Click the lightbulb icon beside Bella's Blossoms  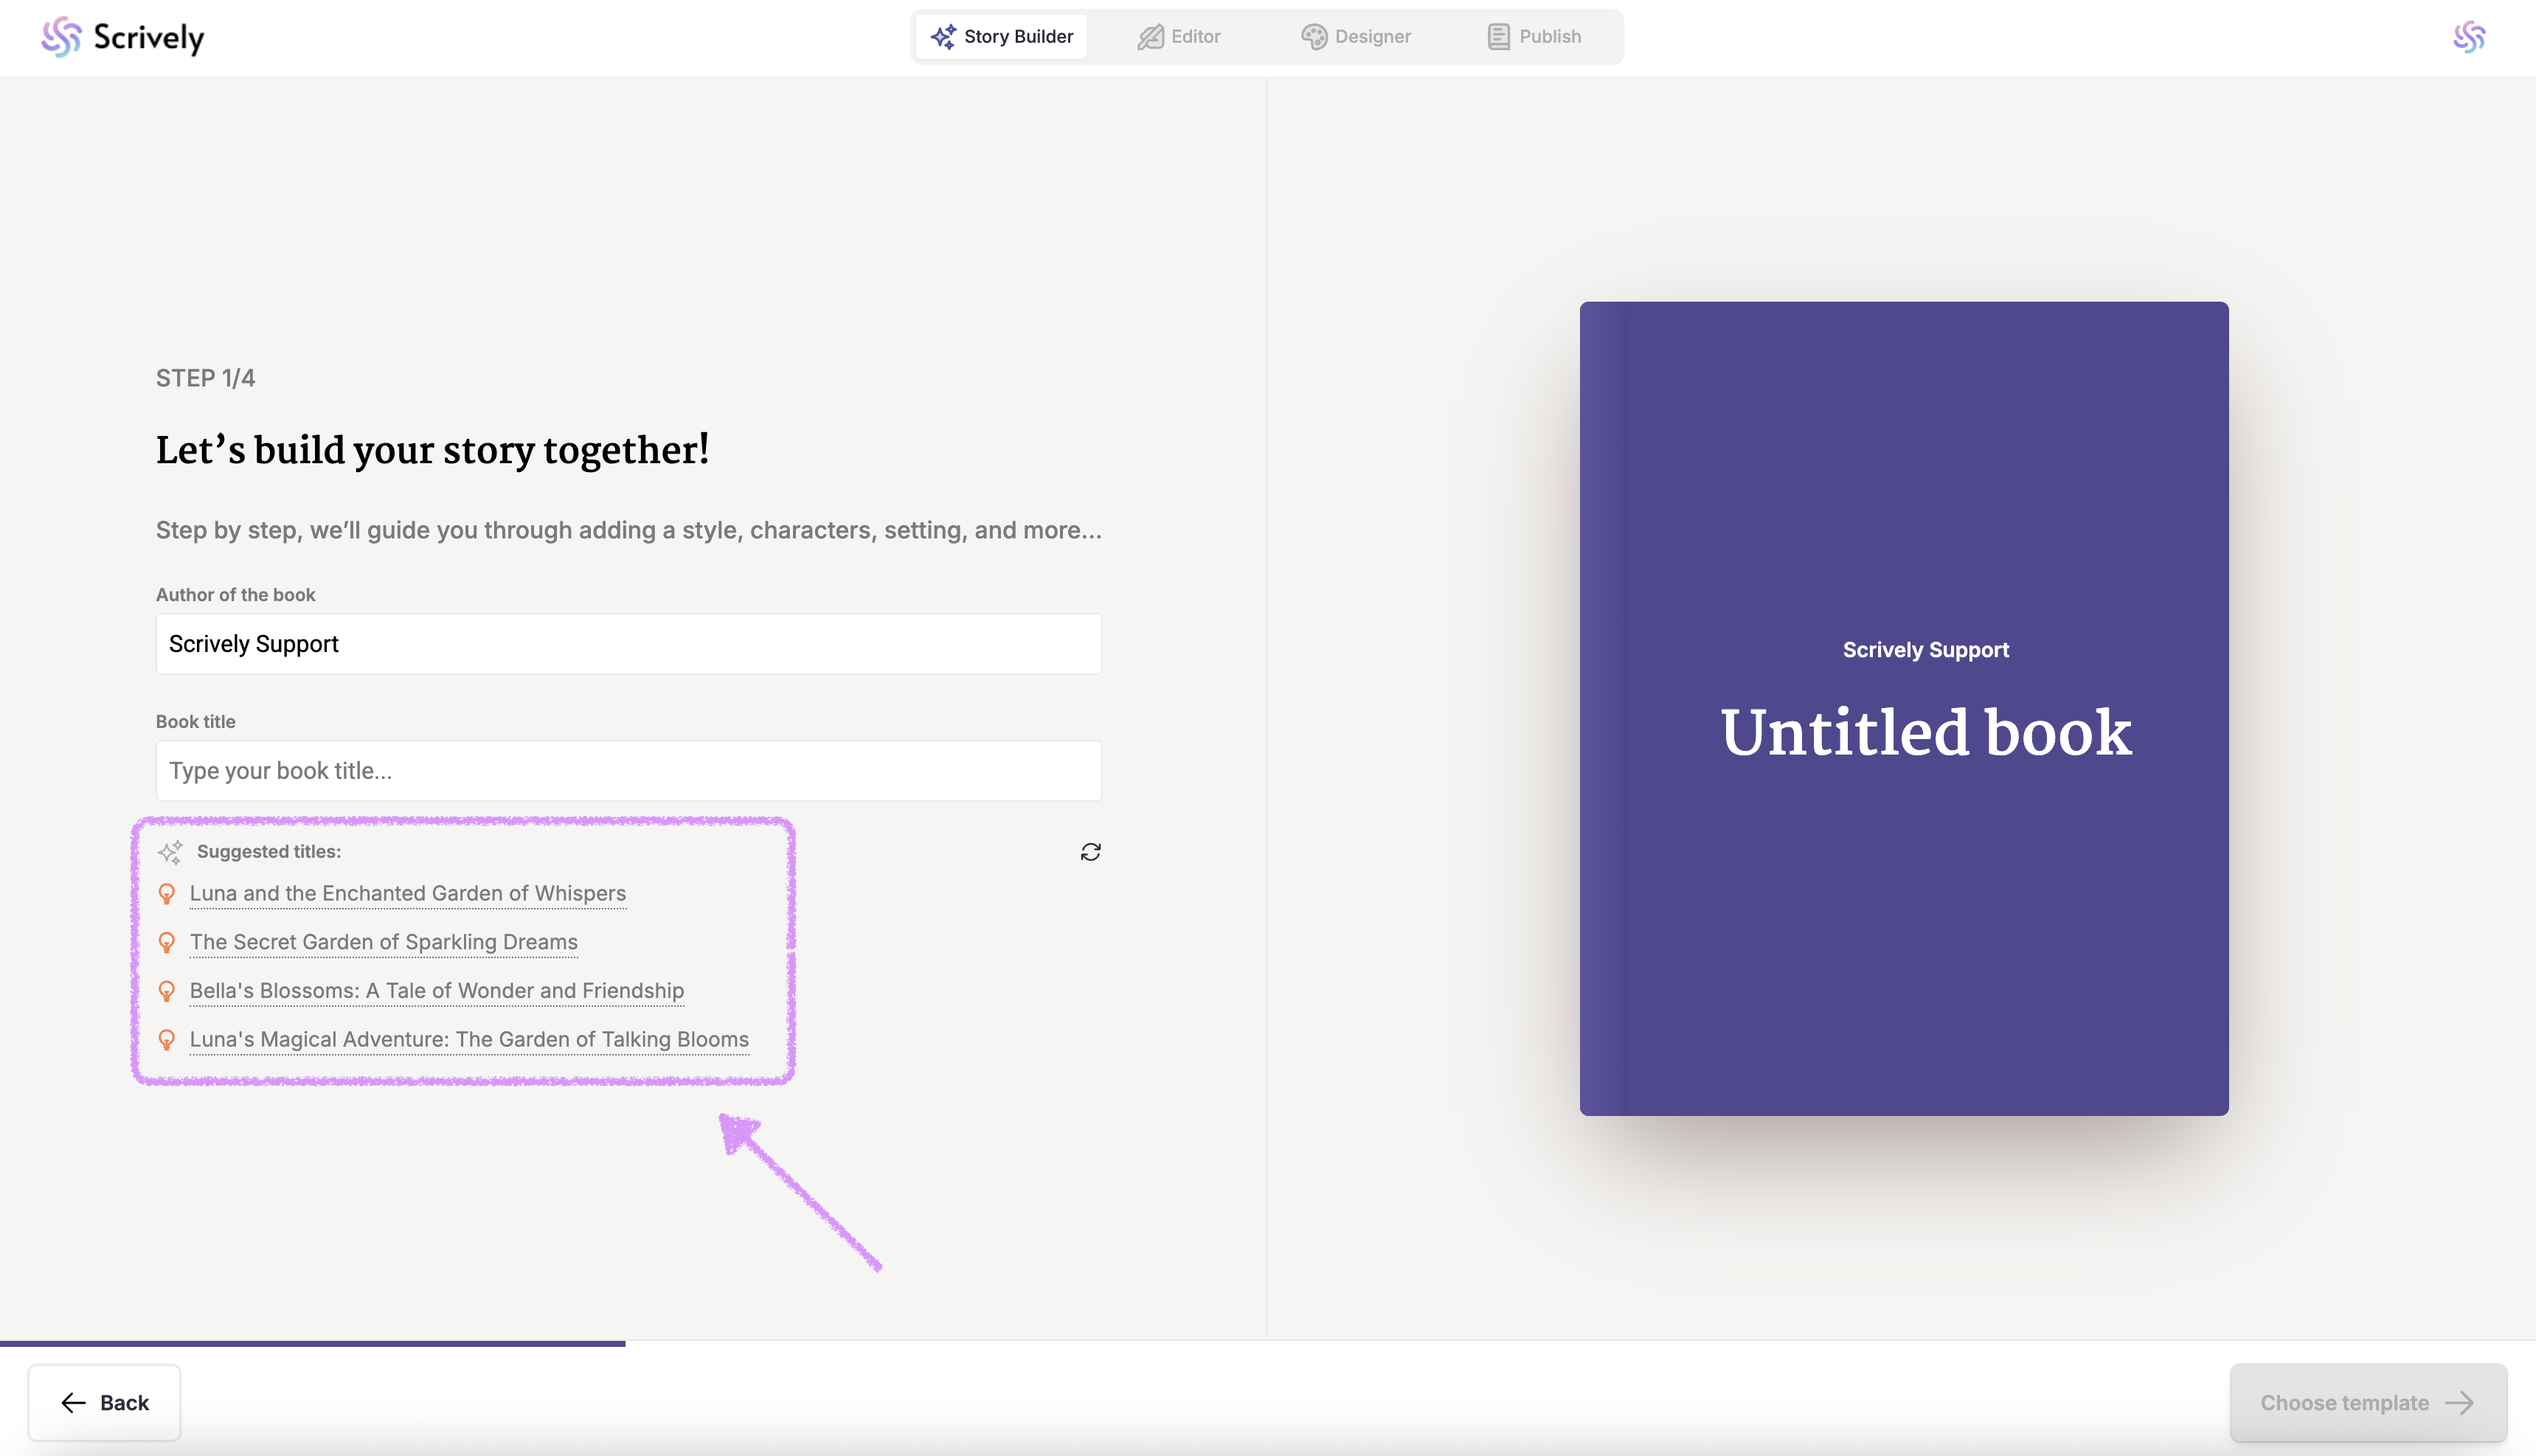(x=167, y=991)
